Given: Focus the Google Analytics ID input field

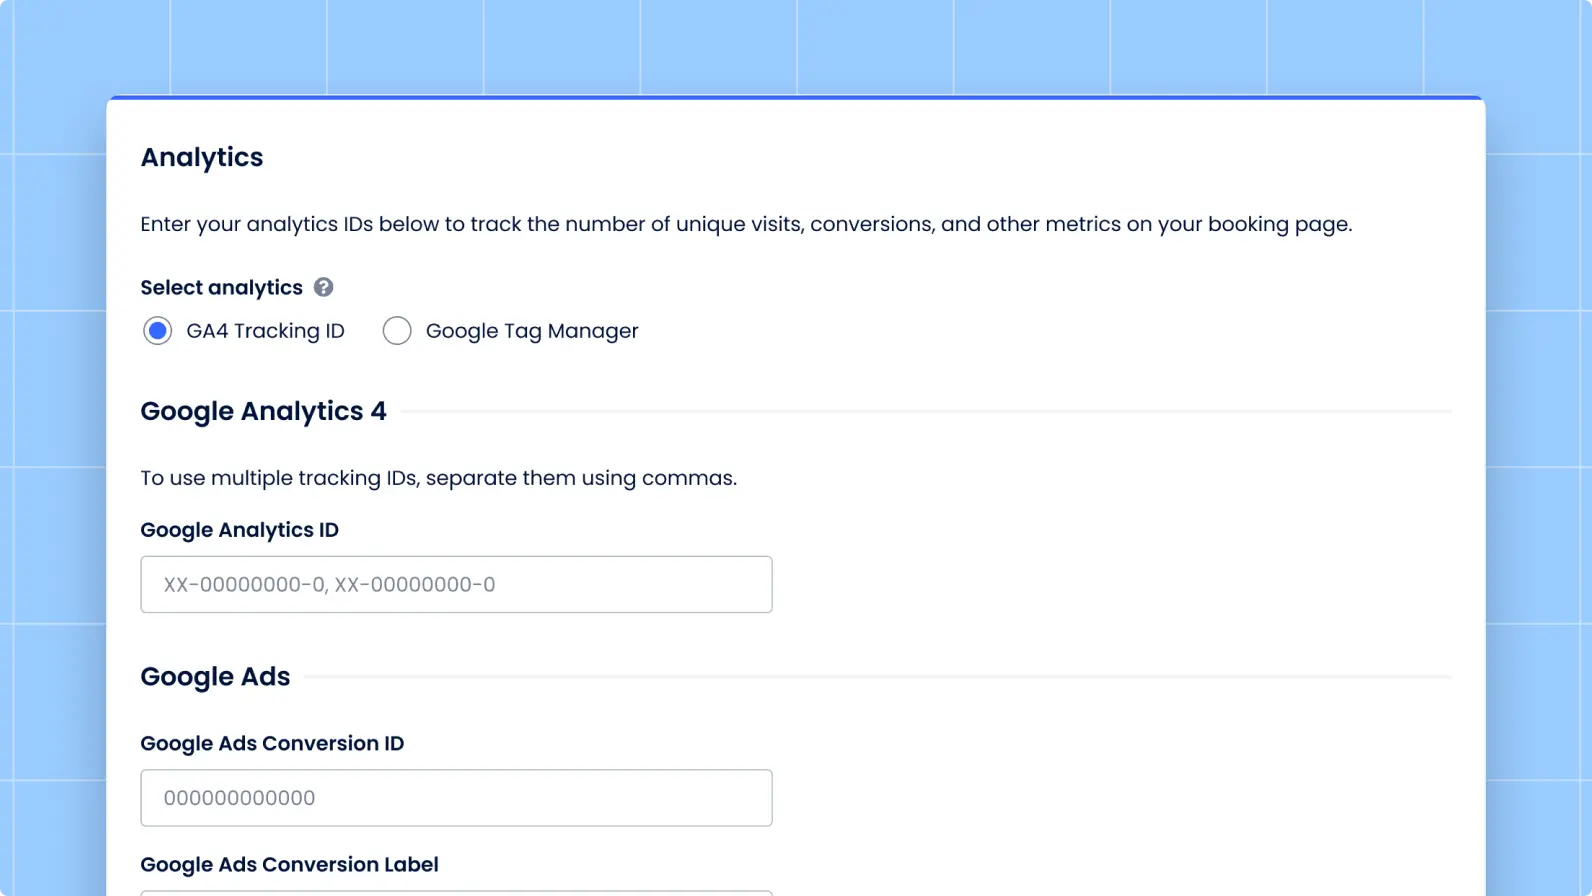Looking at the screenshot, I should pyautogui.click(x=456, y=585).
